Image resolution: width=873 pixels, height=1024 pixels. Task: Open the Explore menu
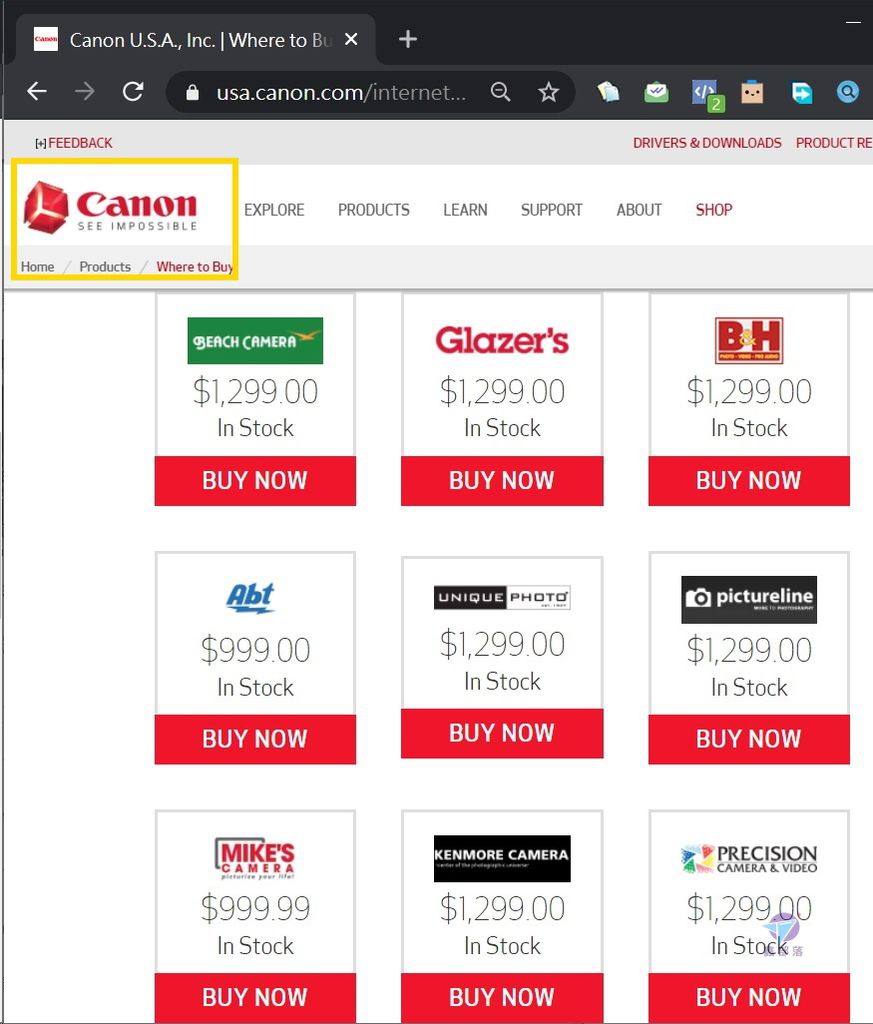pos(274,210)
